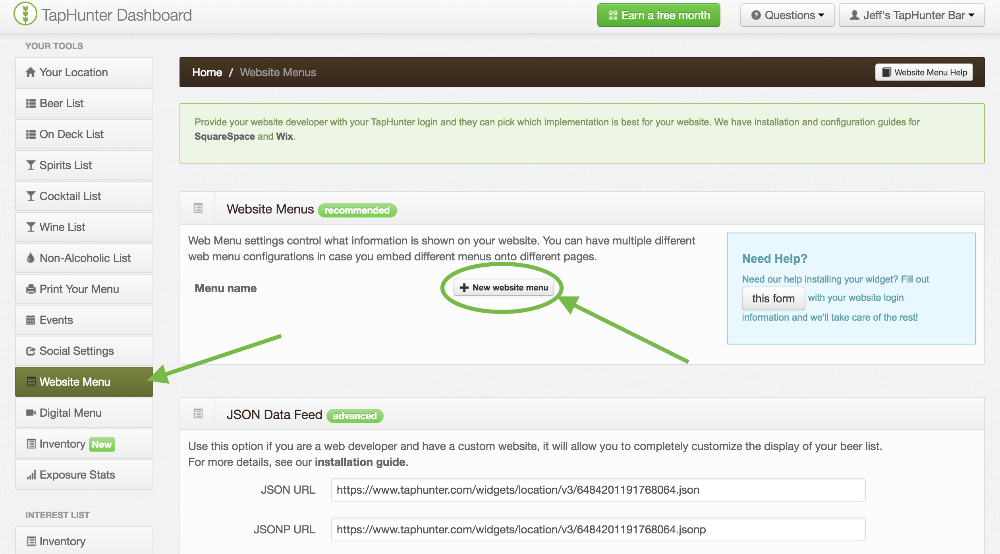This screenshot has height=554, width=1000.
Task: Open the SquareSpace guide link
Action: click(x=224, y=136)
